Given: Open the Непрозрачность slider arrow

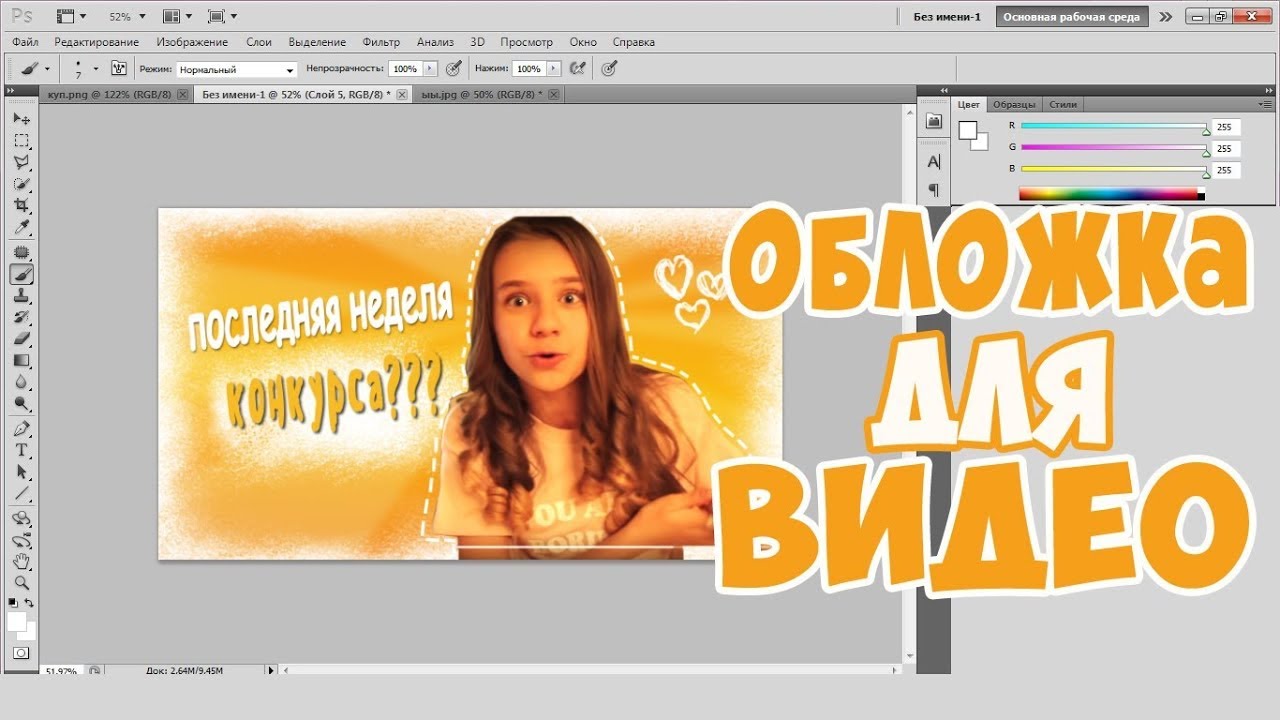Looking at the screenshot, I should coord(430,69).
